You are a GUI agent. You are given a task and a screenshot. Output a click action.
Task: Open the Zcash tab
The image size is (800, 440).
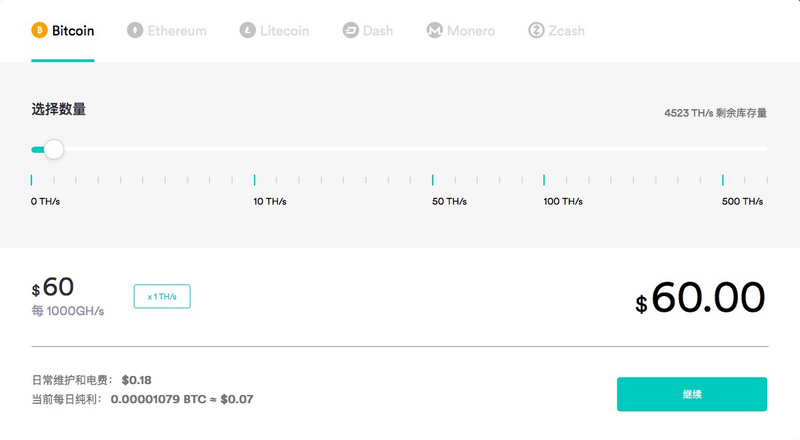557,31
